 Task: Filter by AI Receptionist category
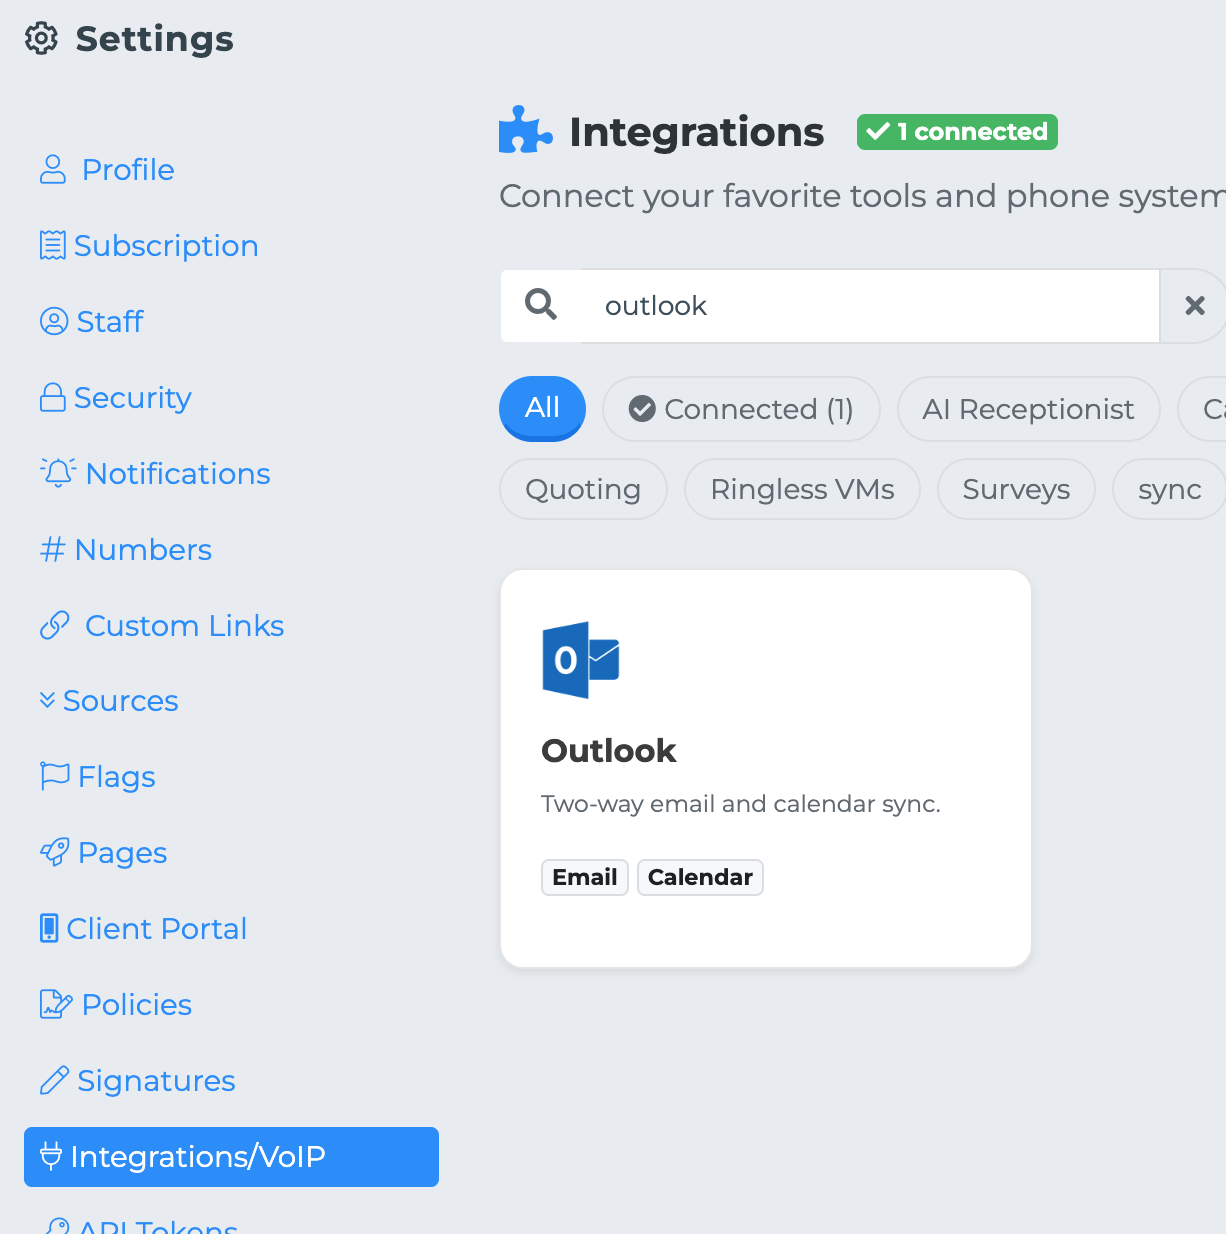point(1028,409)
